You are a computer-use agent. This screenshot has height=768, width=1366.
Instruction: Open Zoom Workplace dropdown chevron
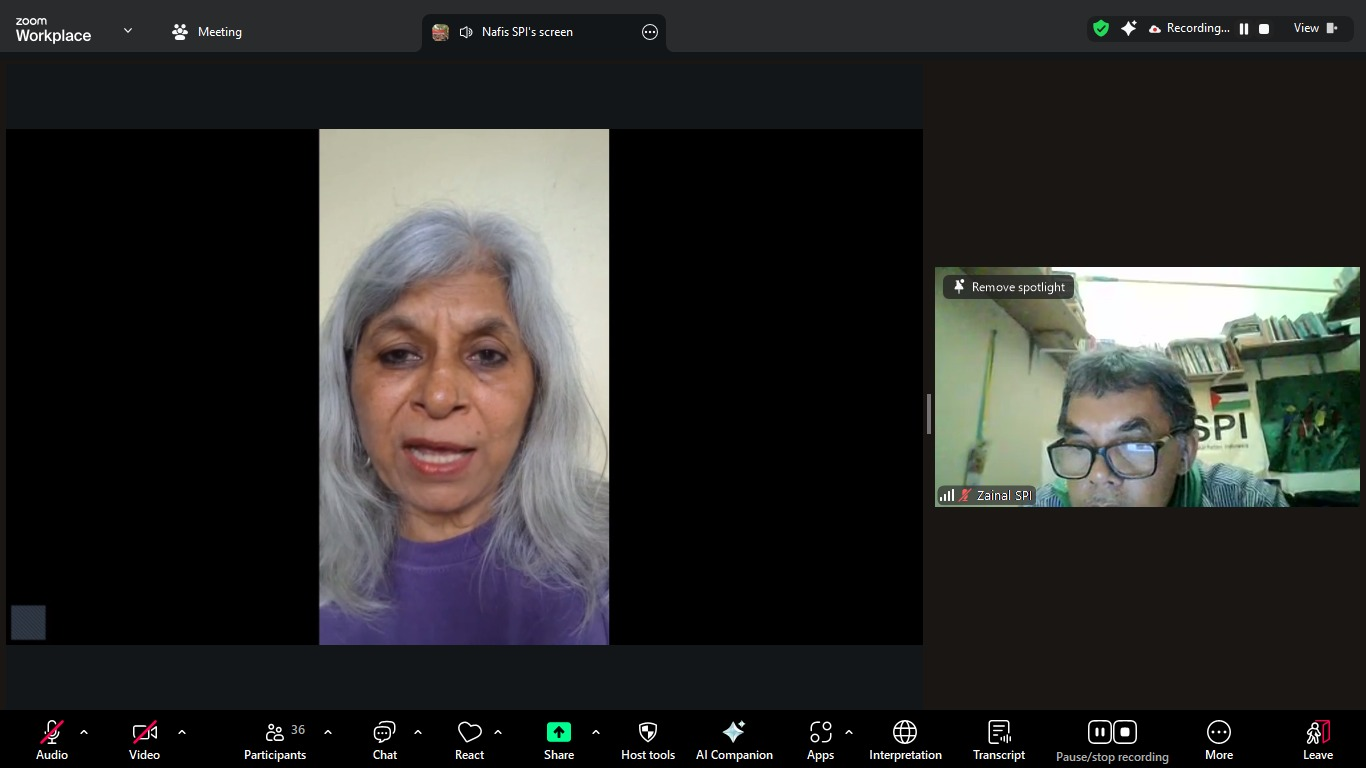[128, 31]
